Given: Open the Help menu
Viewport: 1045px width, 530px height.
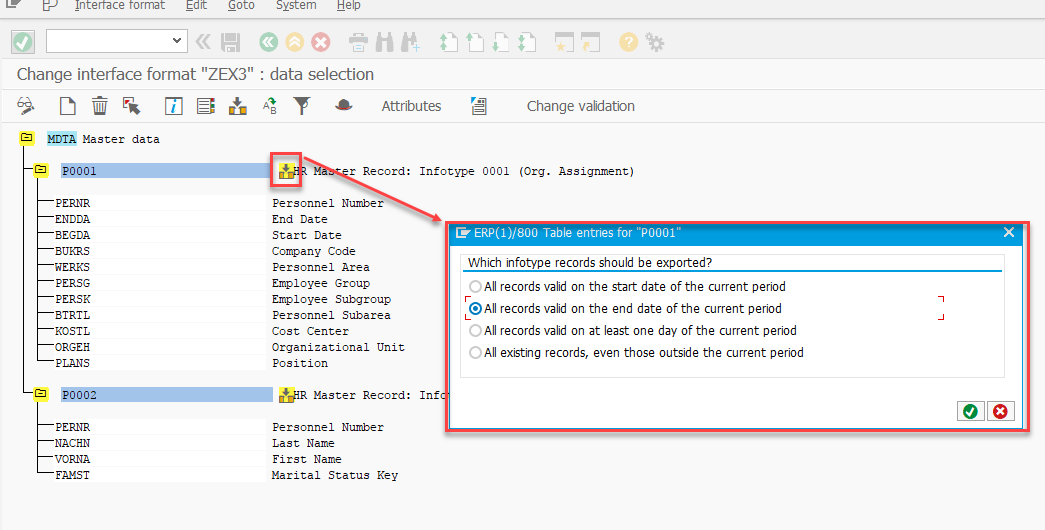Looking at the screenshot, I should point(349,5).
